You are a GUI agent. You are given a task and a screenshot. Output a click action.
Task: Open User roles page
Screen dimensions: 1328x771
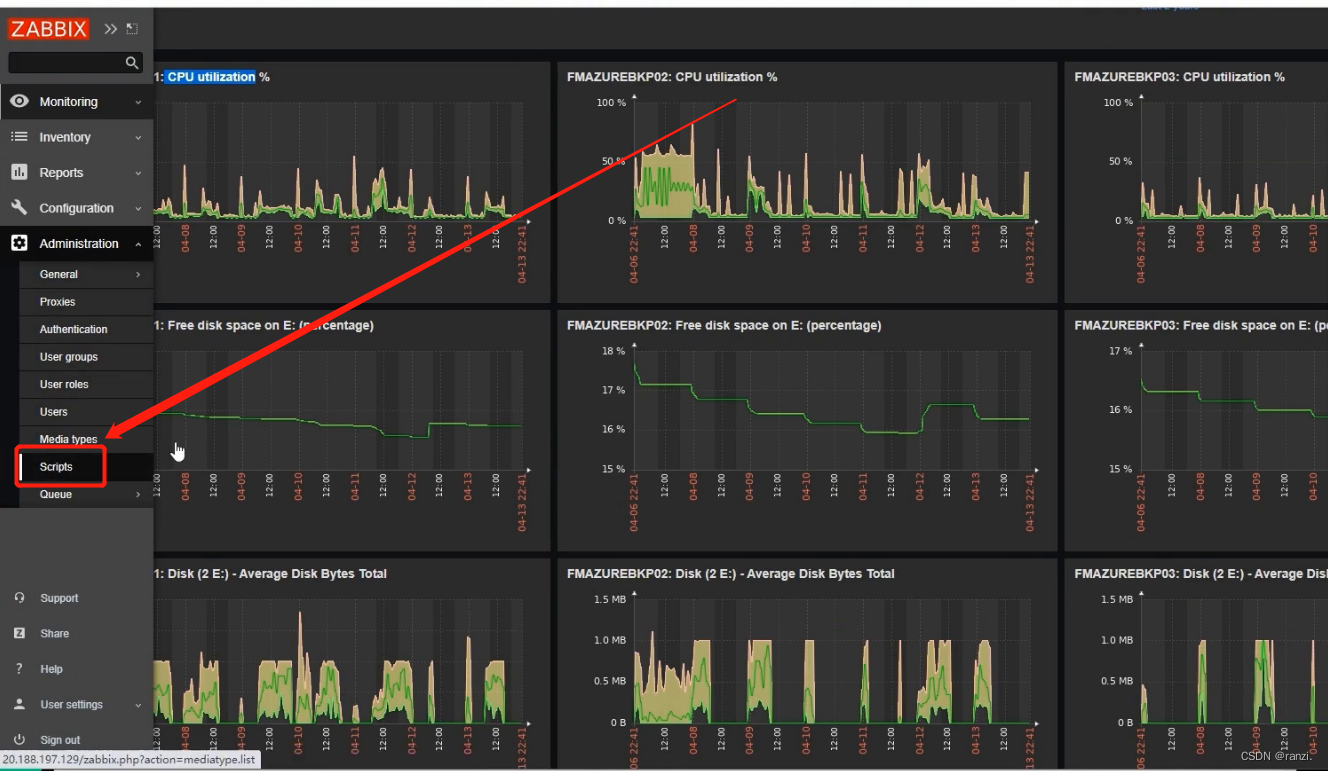coord(86,384)
